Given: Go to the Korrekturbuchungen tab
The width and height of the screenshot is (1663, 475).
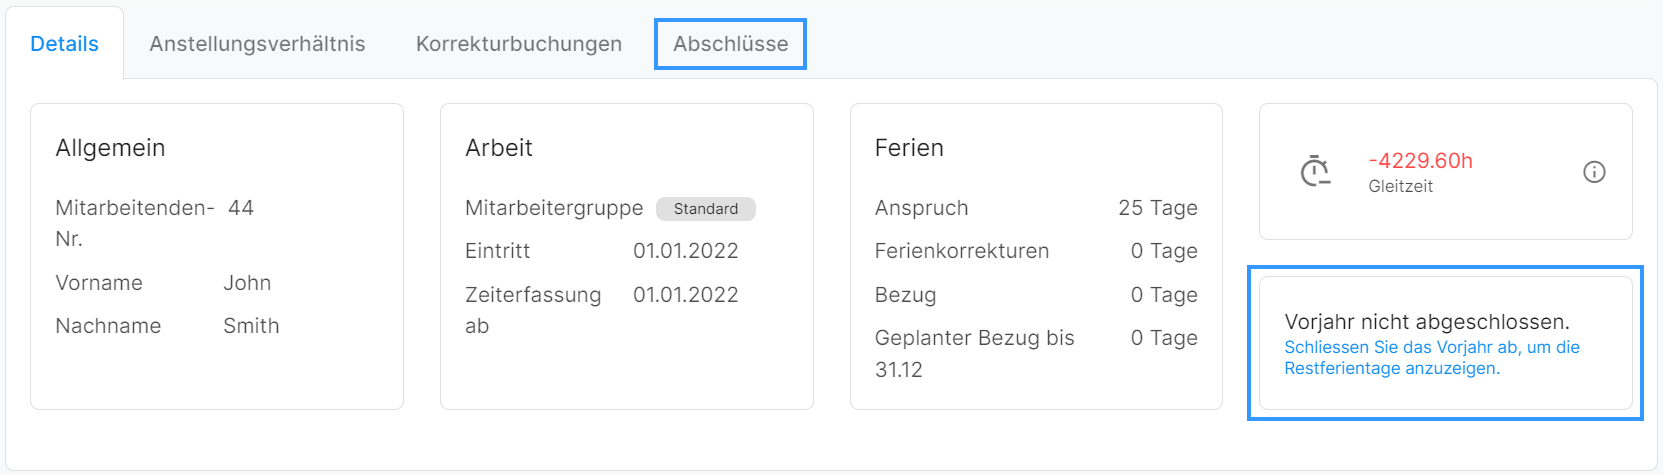Looking at the screenshot, I should [x=519, y=44].
